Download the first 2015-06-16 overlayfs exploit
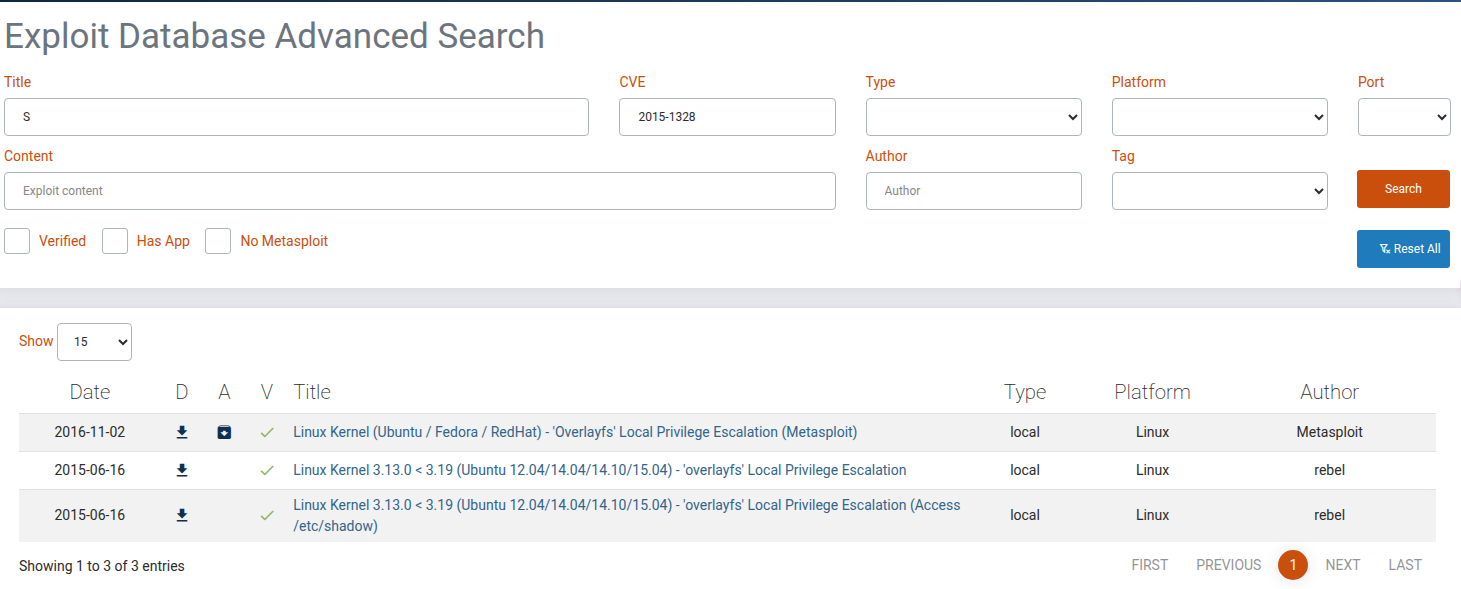 [182, 470]
